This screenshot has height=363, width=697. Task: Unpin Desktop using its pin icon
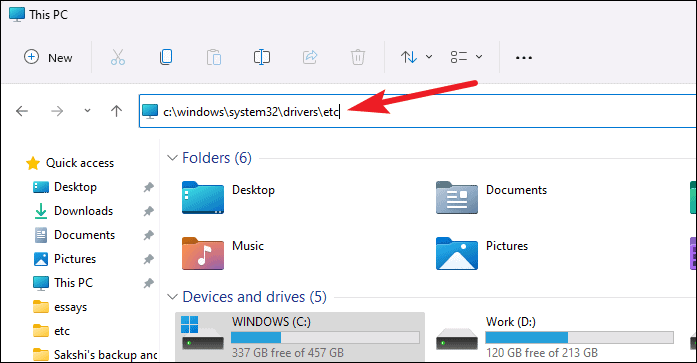pyautogui.click(x=148, y=187)
